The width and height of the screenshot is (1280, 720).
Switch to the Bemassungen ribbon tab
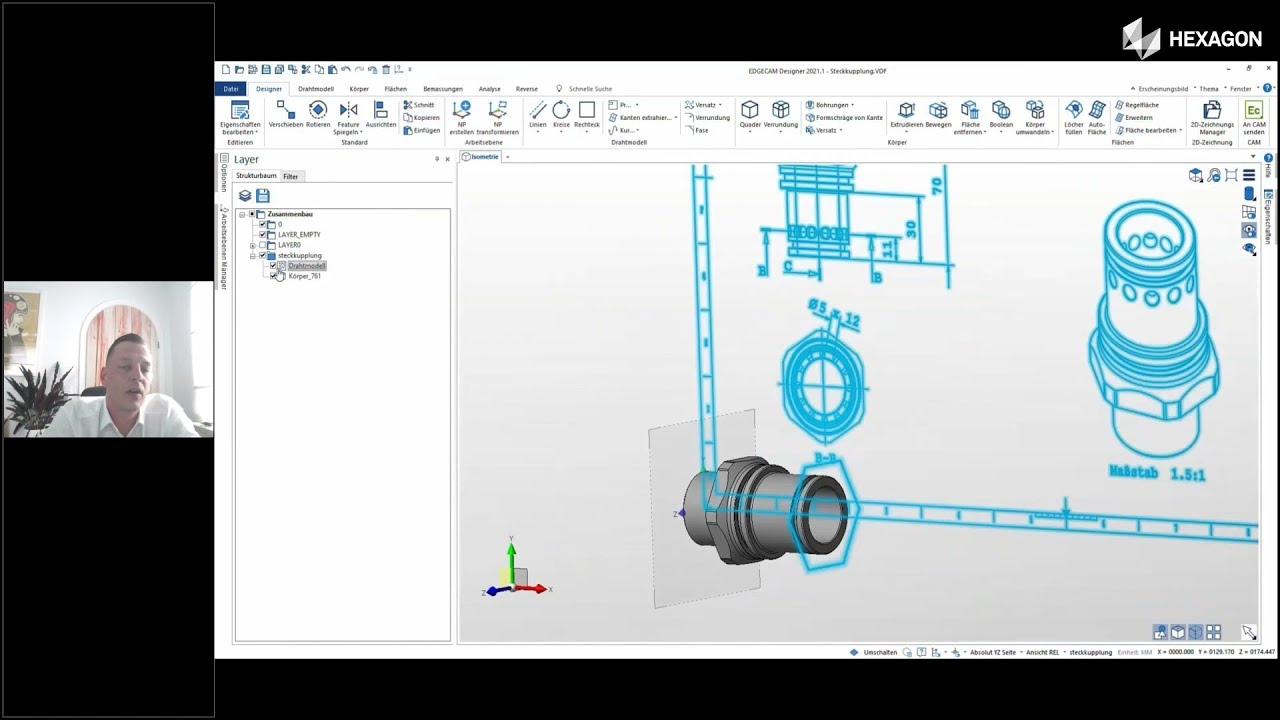443,89
